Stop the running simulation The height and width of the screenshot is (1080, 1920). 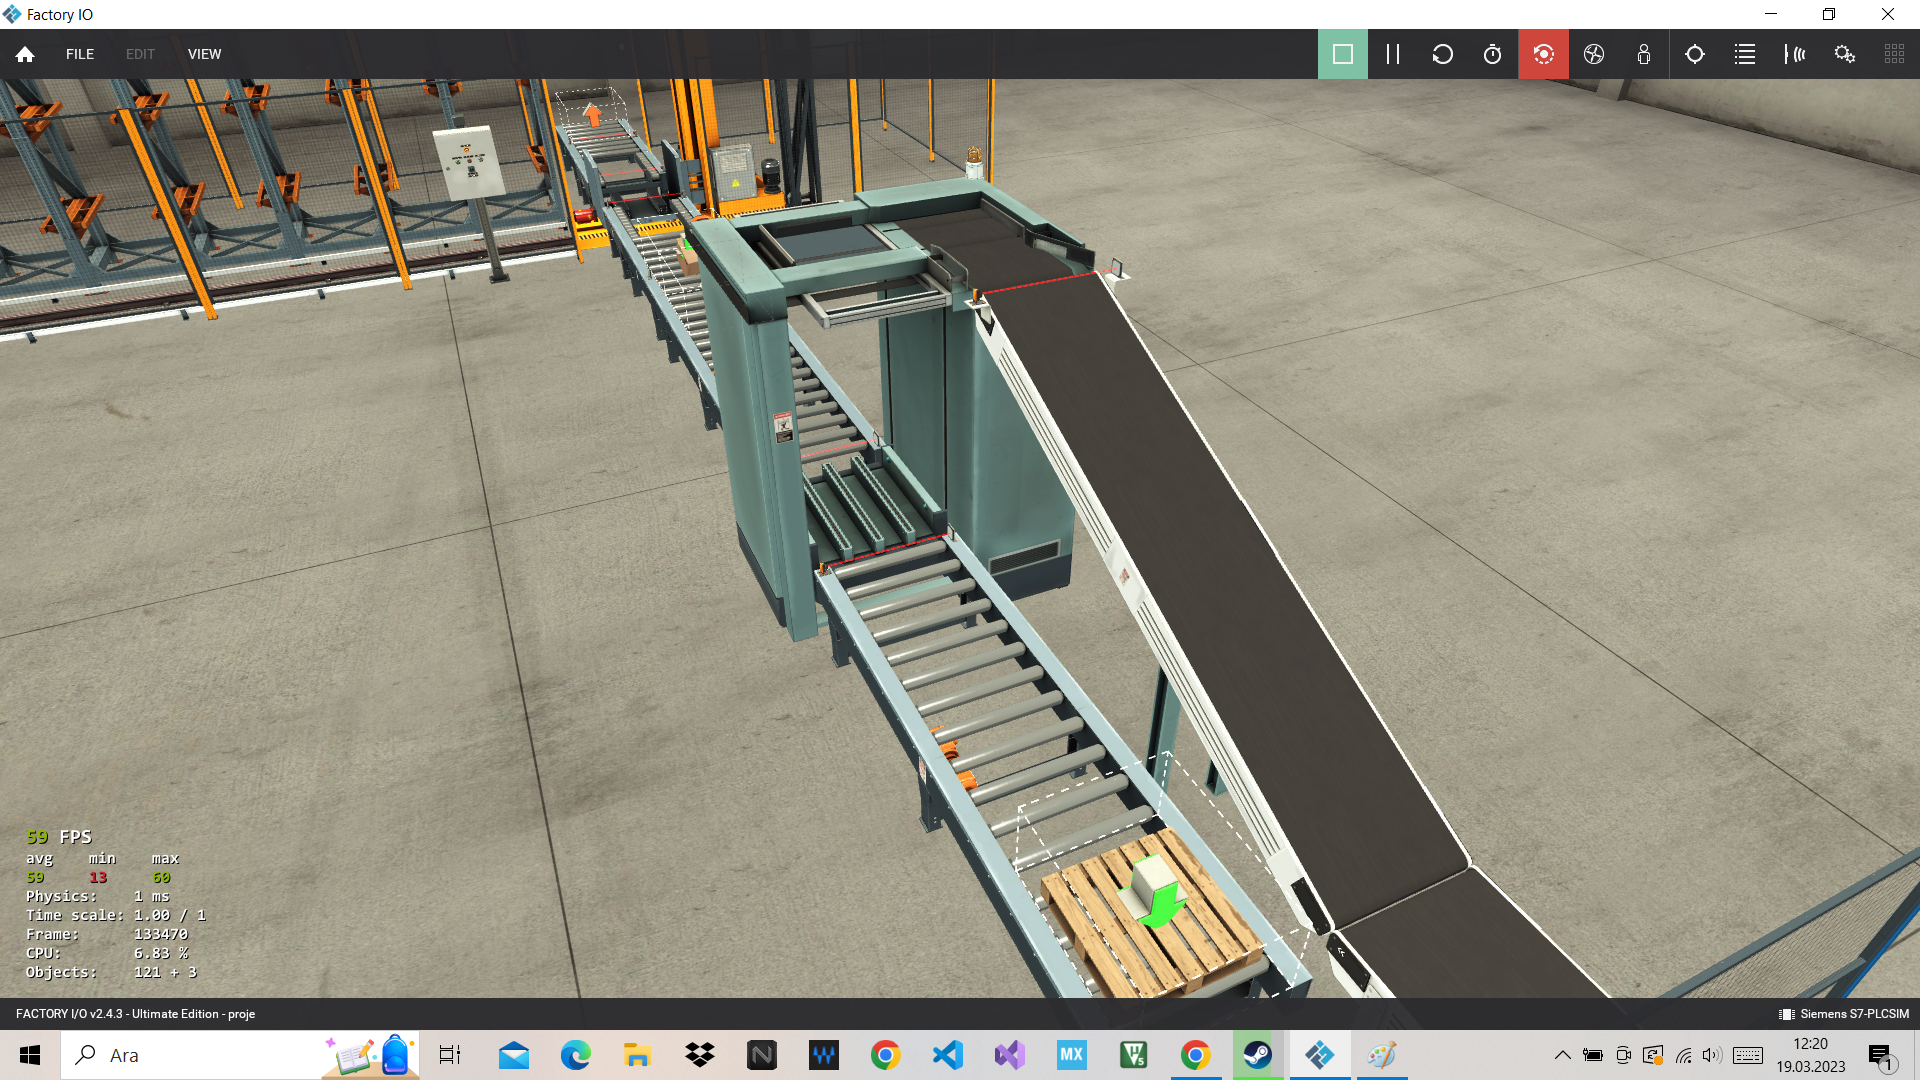click(x=1342, y=54)
